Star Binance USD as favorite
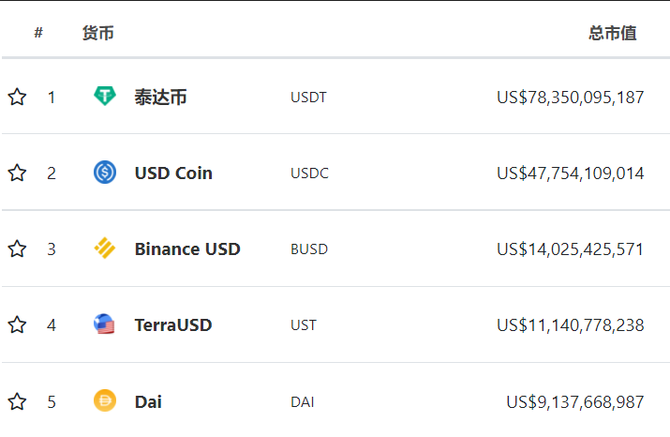 click(x=17, y=249)
